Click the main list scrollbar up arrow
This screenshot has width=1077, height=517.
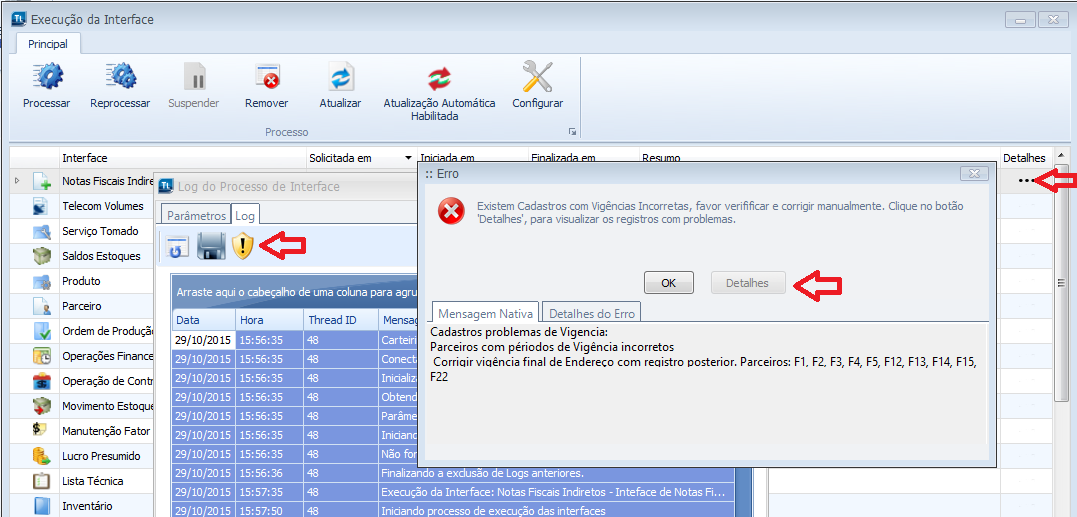[x=1061, y=155]
